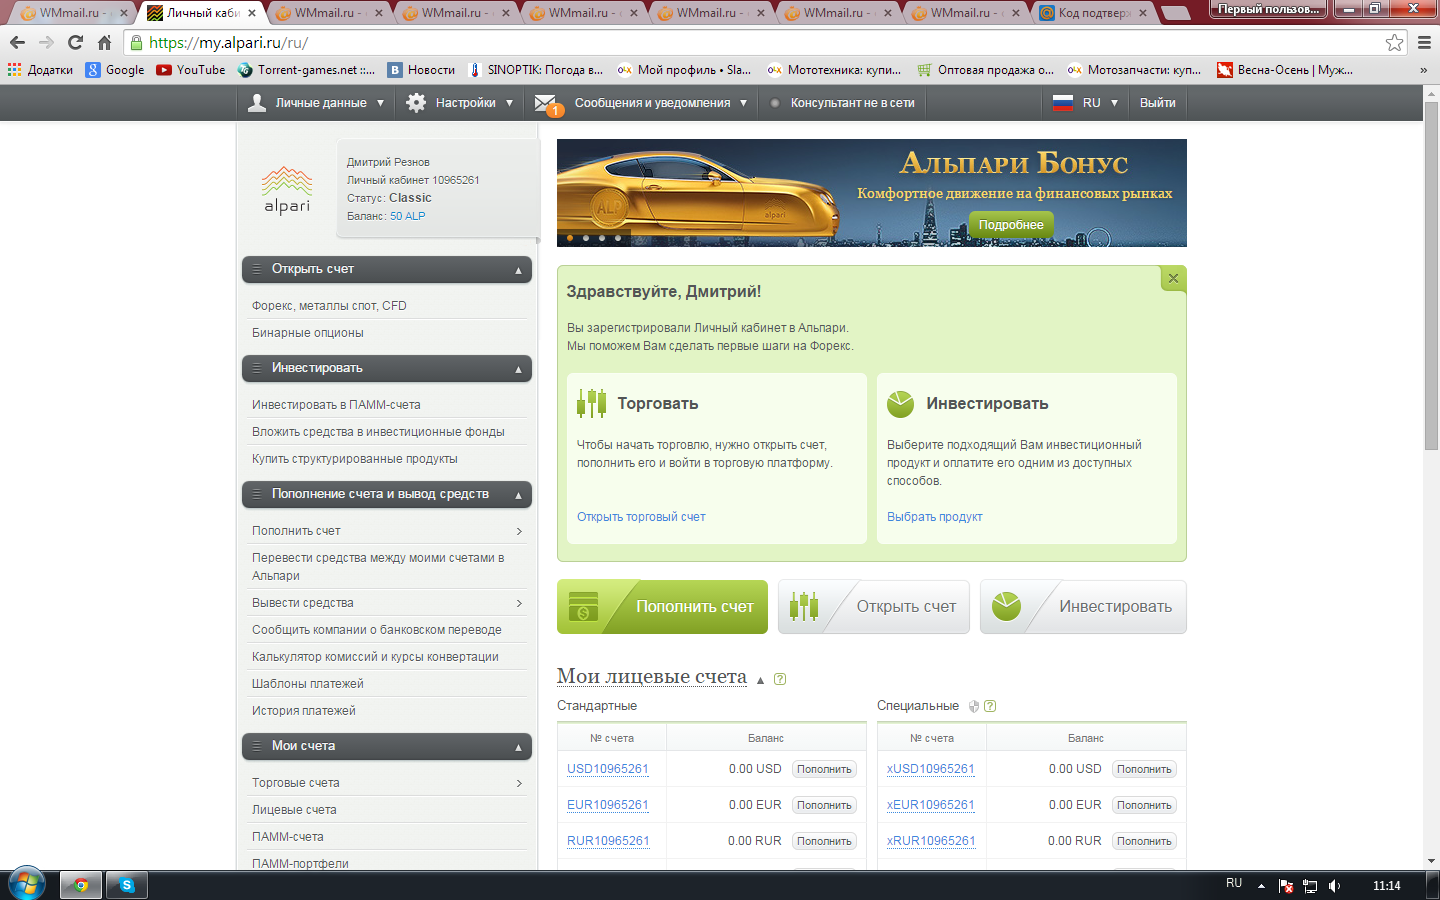Click the page vertical scrollbar thumb

[x=1431, y=275]
